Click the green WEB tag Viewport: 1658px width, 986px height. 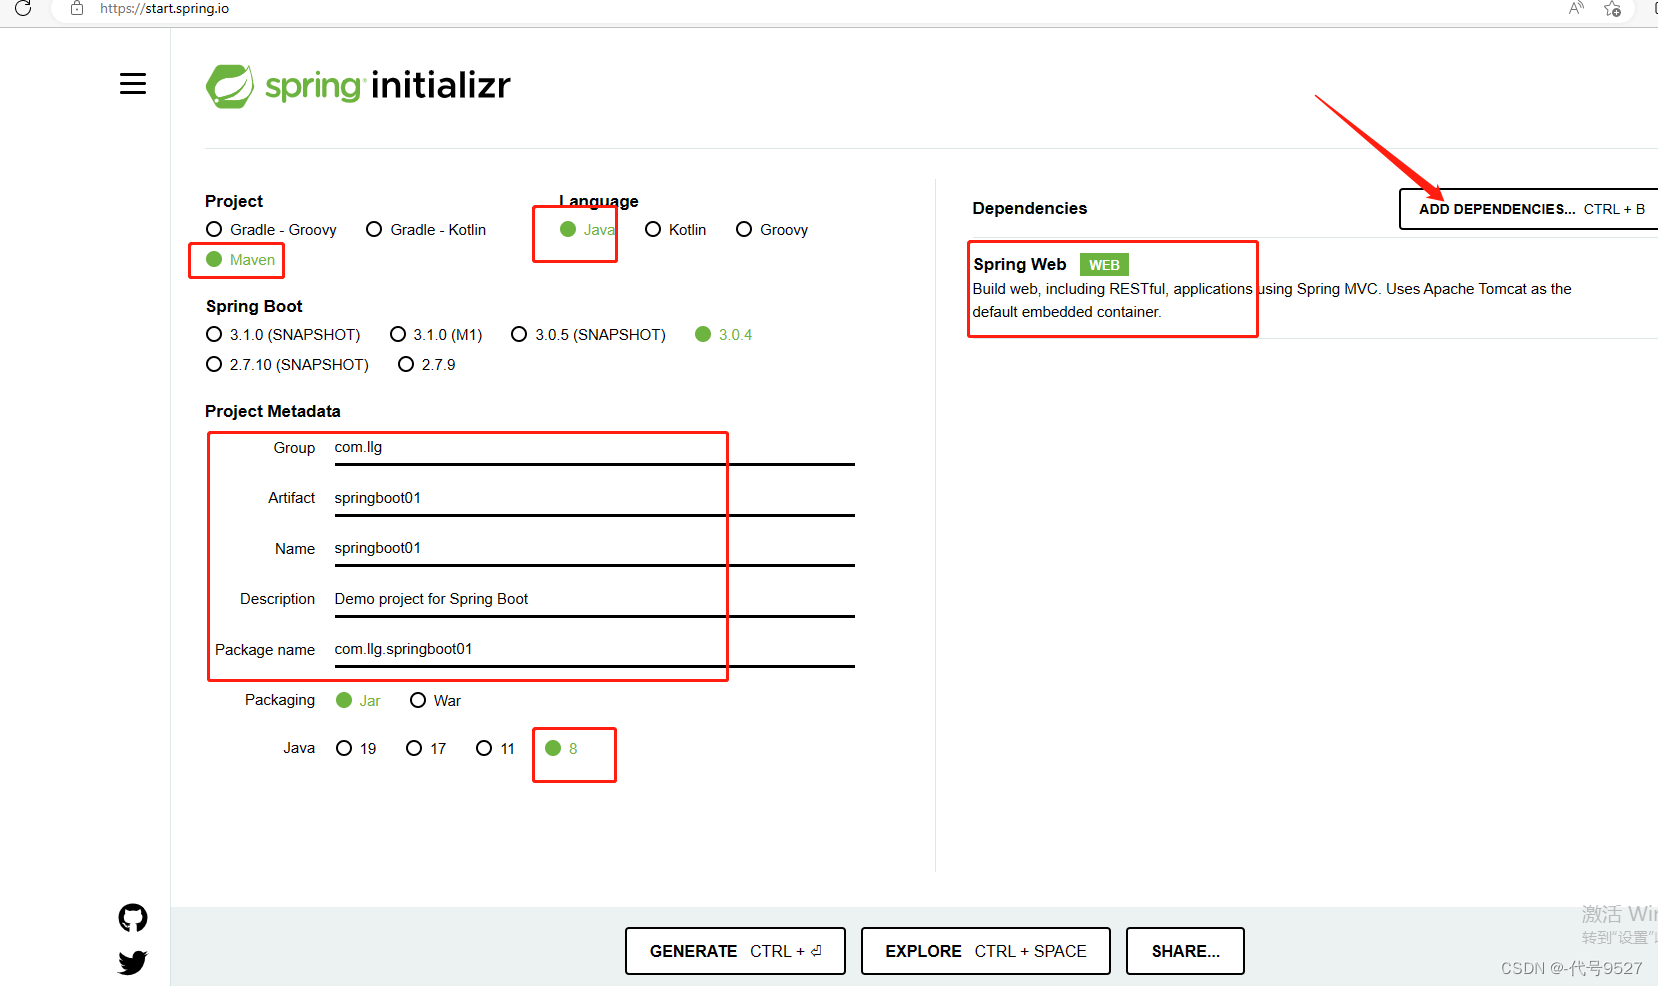pyautogui.click(x=1104, y=265)
